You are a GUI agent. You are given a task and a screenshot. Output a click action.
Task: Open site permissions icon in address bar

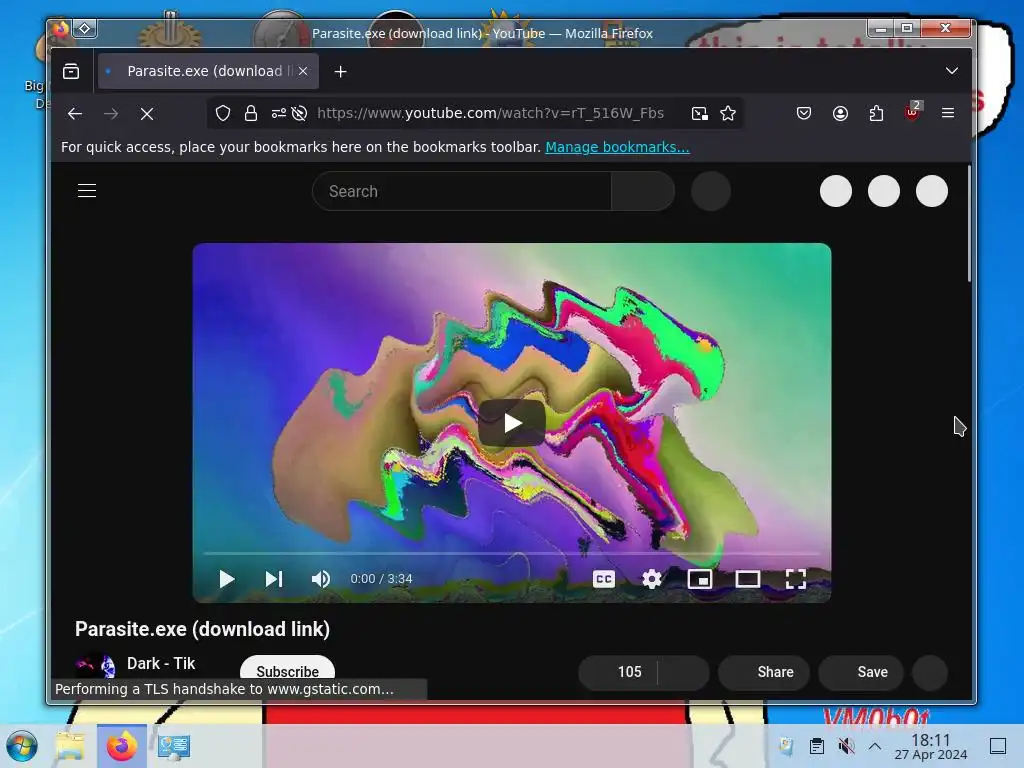click(x=279, y=114)
